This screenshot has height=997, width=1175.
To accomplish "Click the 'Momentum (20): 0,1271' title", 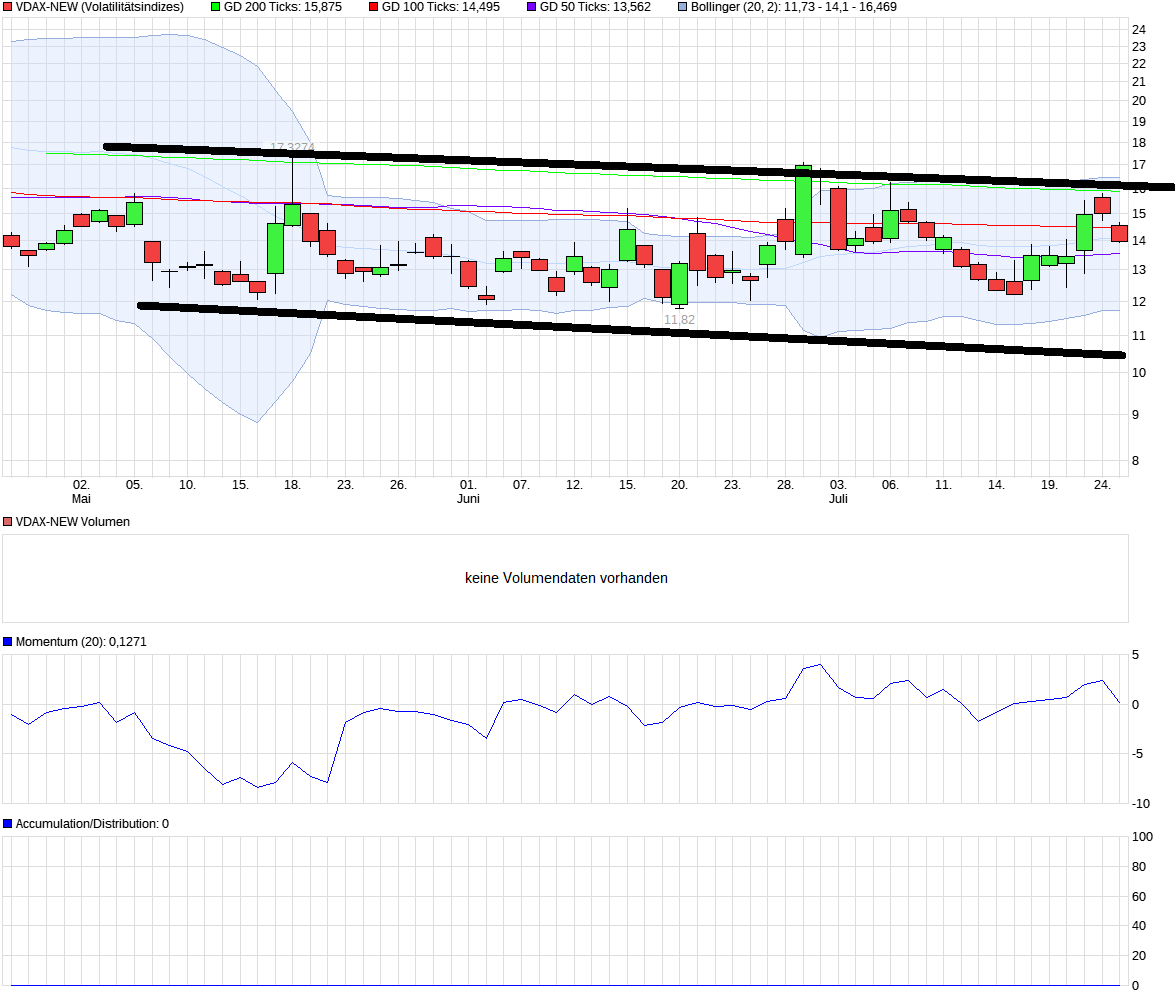I will [x=81, y=642].
